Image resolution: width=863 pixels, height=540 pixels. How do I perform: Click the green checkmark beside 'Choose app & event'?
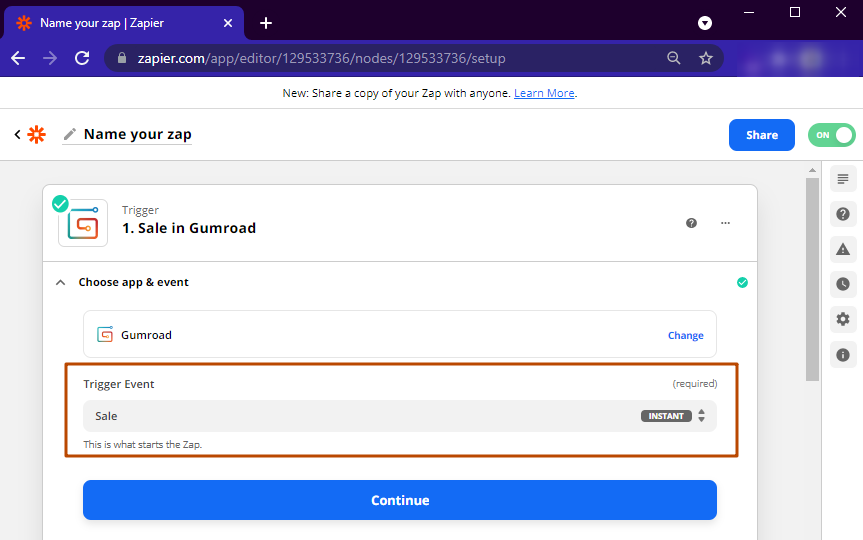tap(742, 282)
